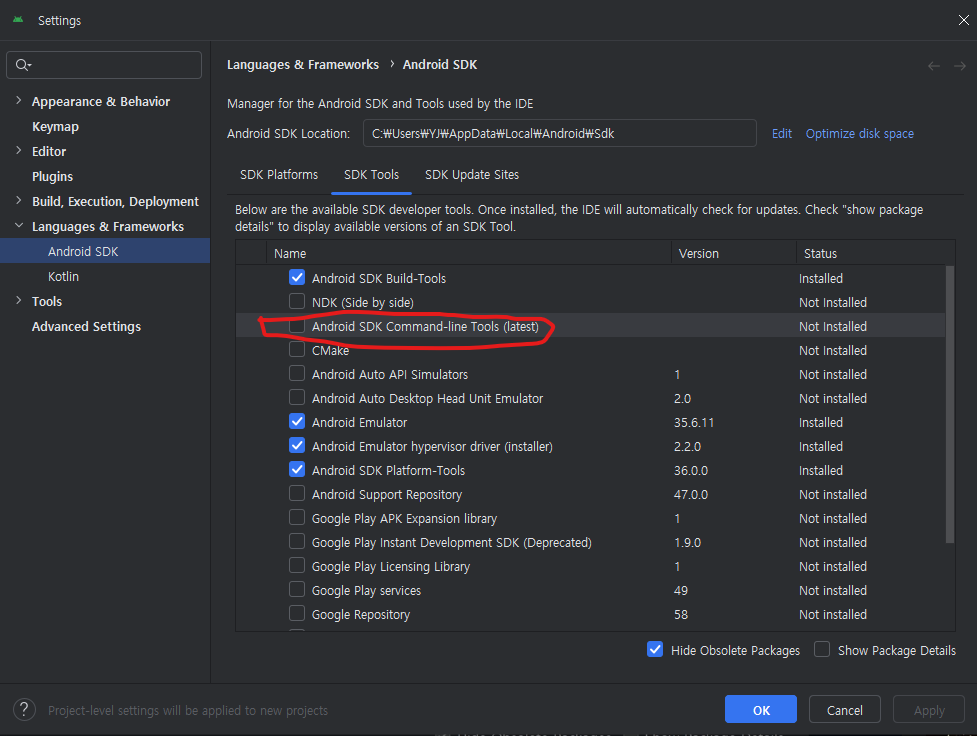Image resolution: width=977 pixels, height=736 pixels.
Task: Click the help question mark icon
Action: point(24,710)
